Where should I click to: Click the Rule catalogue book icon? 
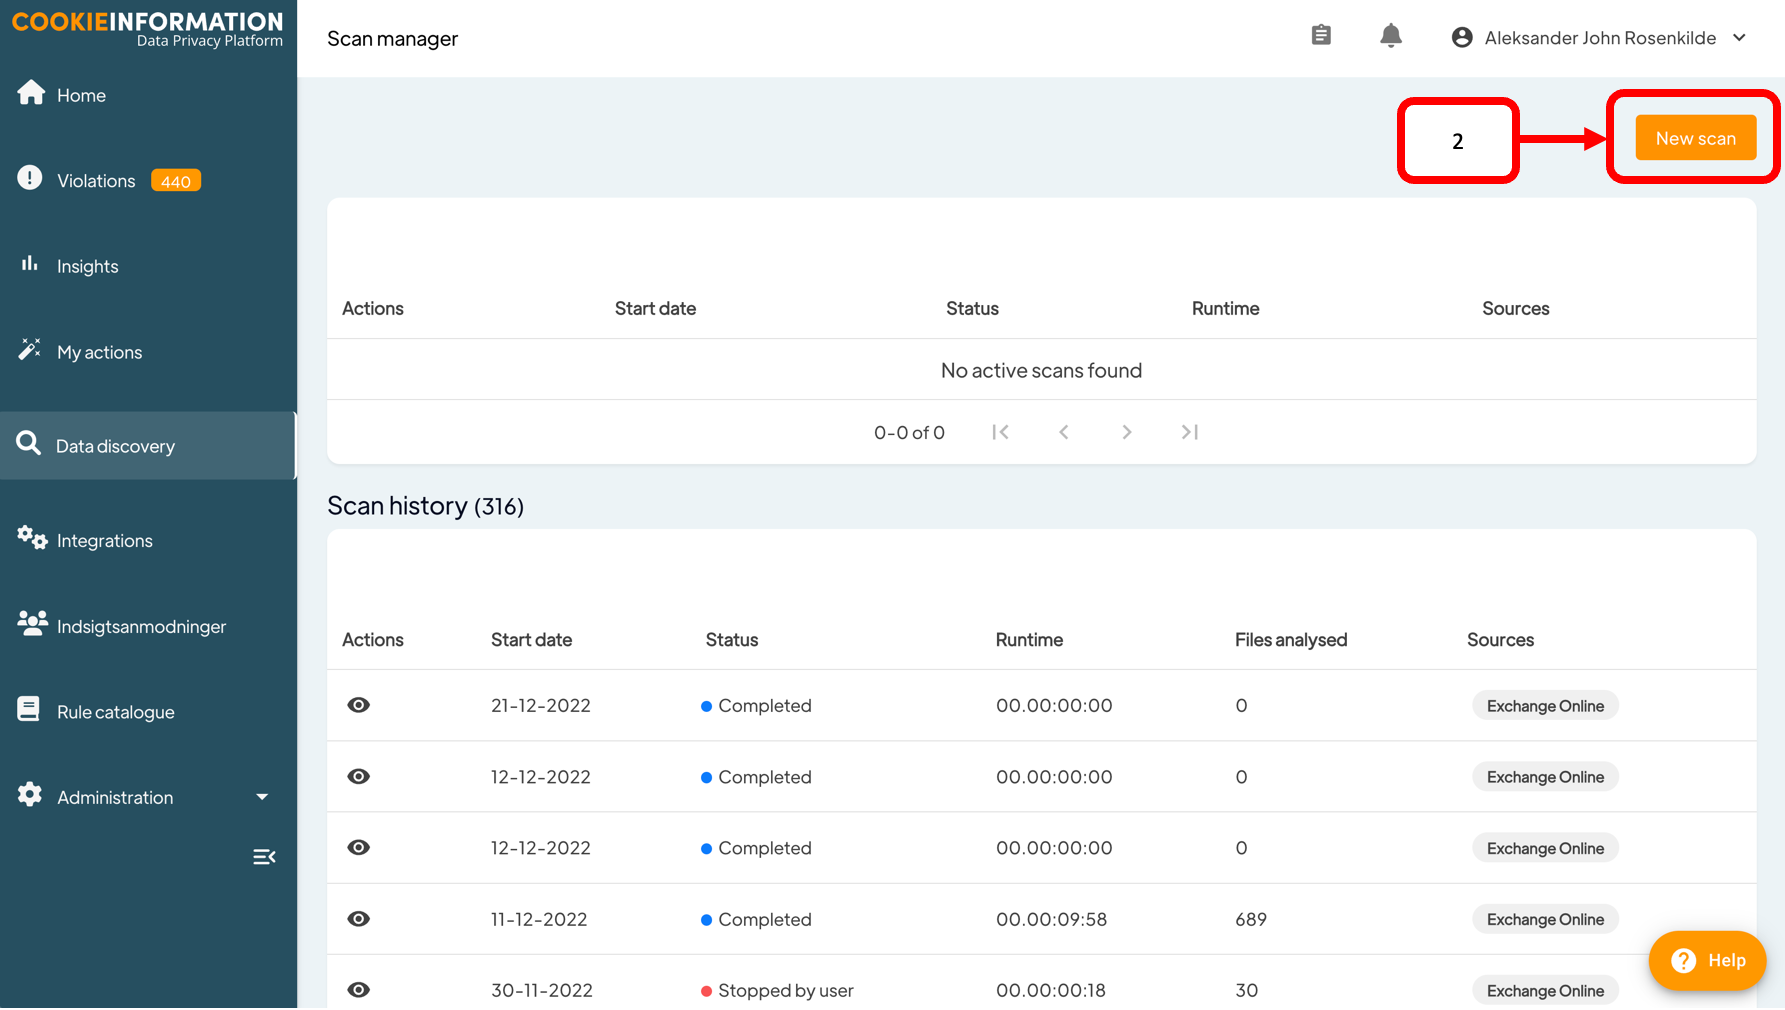(29, 710)
